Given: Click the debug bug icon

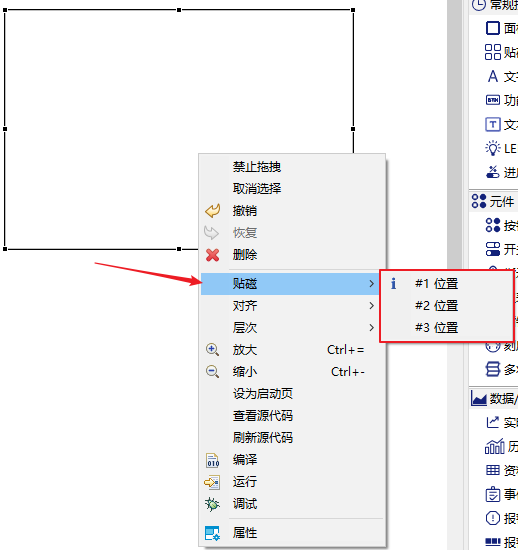Looking at the screenshot, I should 212,504.
